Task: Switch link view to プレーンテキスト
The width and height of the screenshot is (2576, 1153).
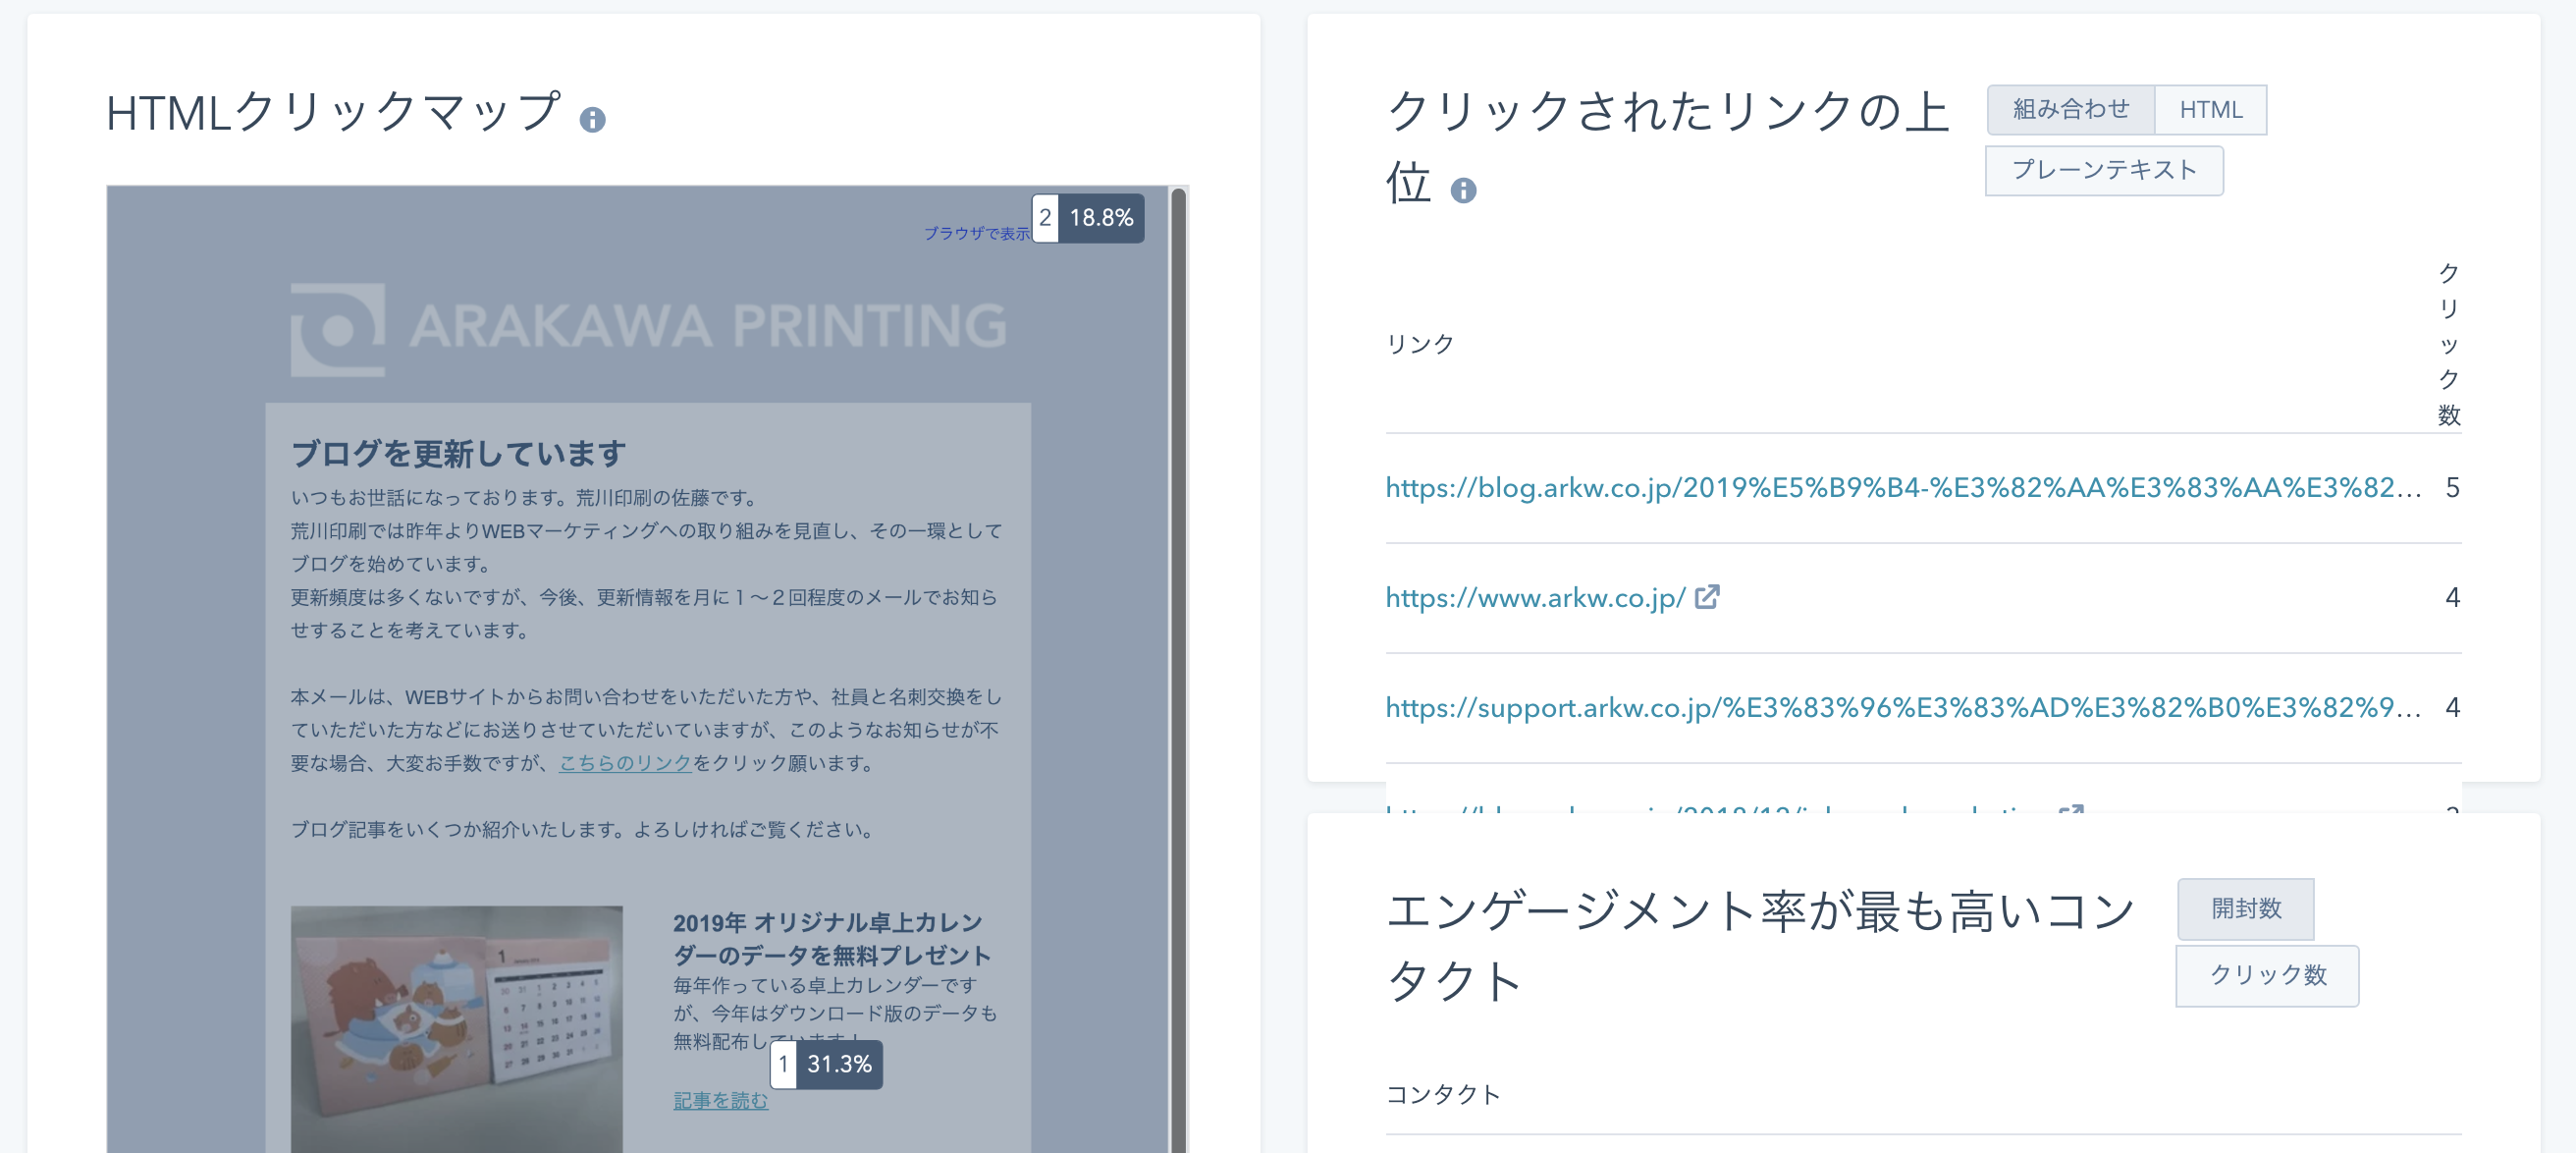Action: [2103, 170]
